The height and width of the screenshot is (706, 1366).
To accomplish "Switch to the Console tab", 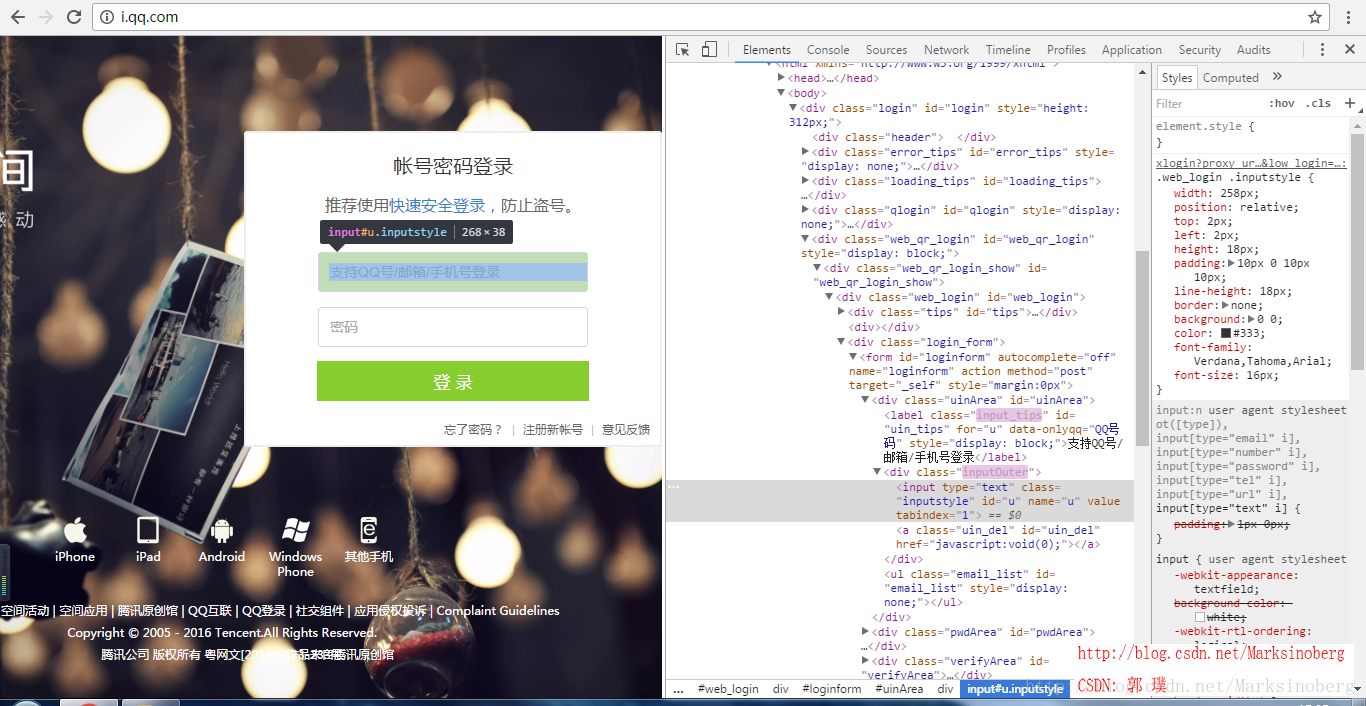I will [x=828, y=50].
